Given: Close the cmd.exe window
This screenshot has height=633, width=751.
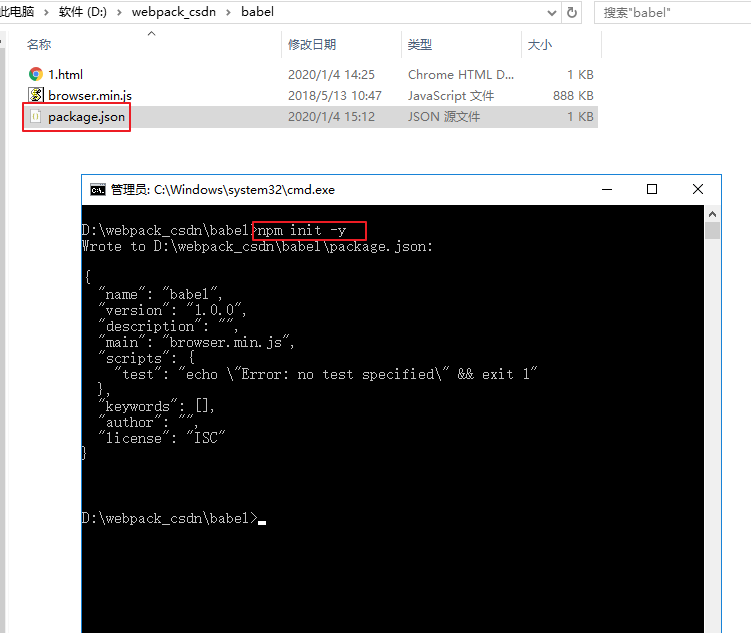Looking at the screenshot, I should pos(698,190).
